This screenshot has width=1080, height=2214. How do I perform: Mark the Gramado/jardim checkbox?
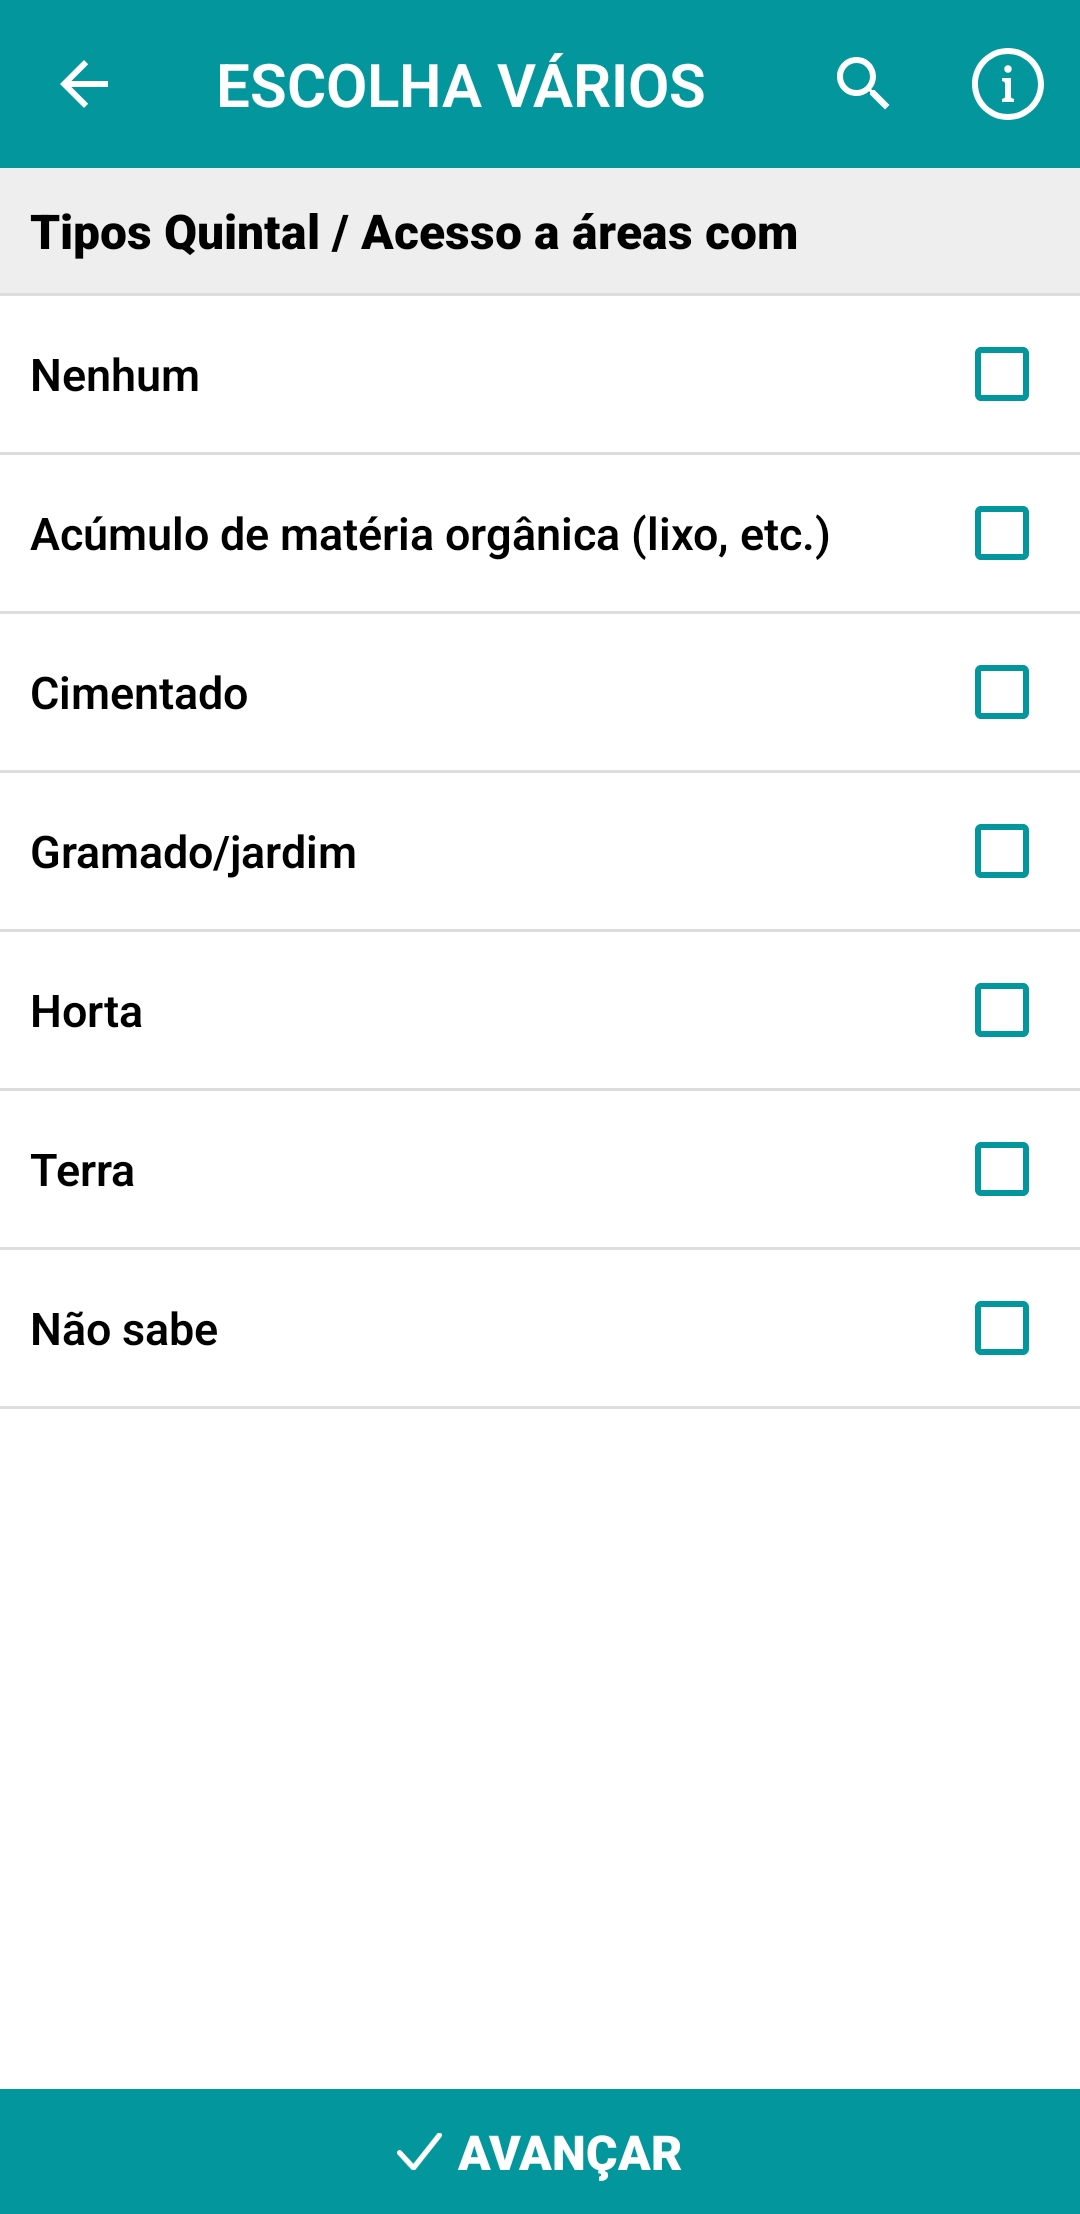(x=1001, y=851)
